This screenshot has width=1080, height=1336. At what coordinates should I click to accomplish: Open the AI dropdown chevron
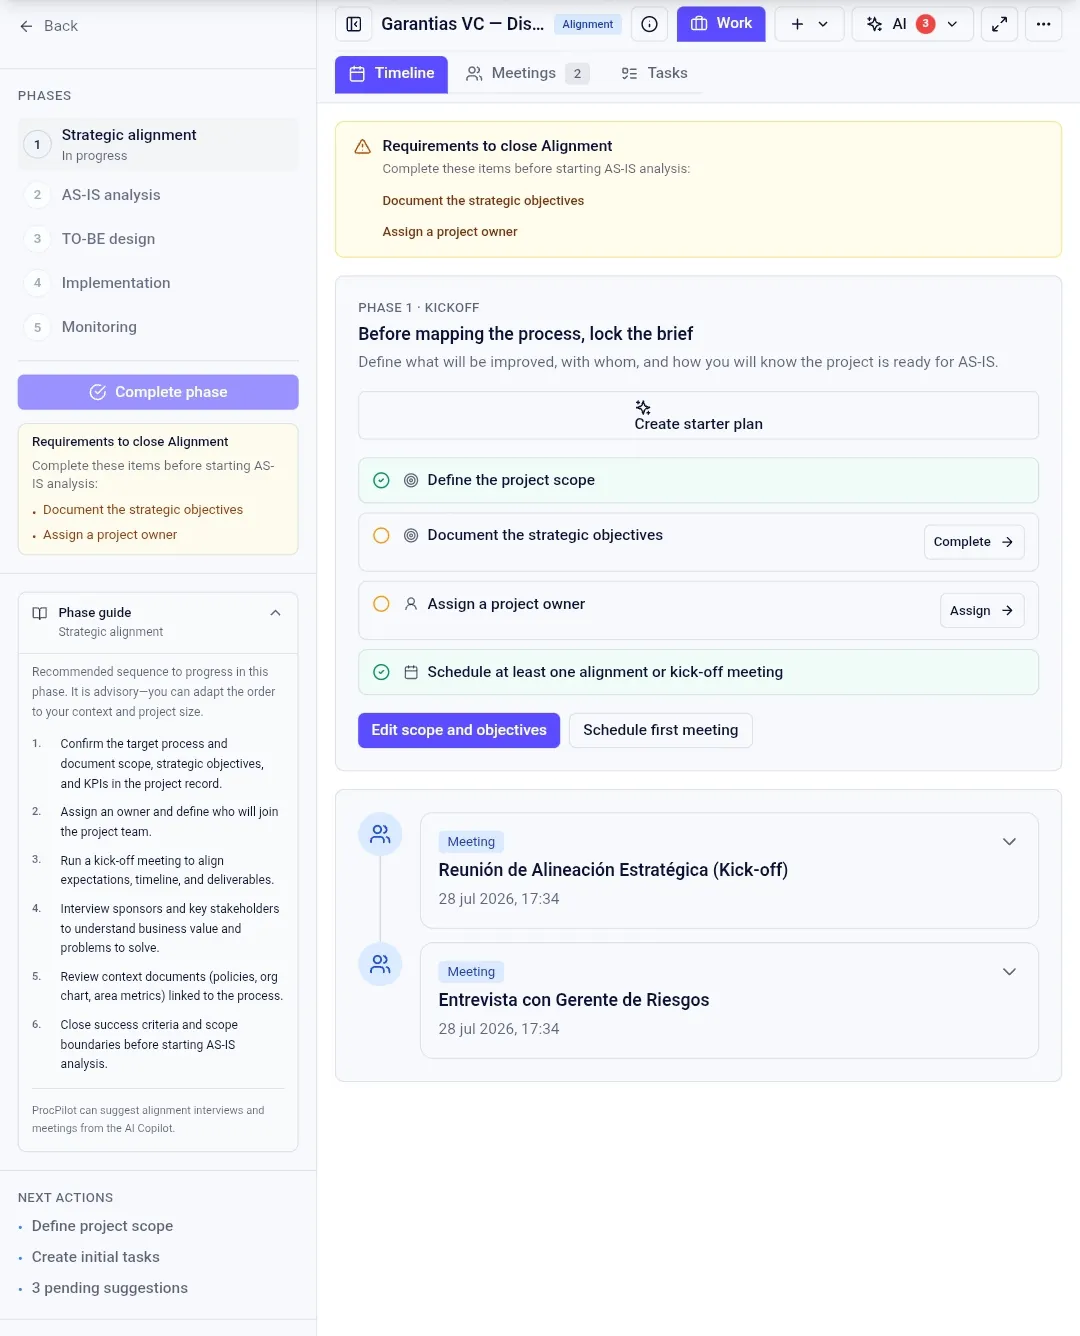pos(952,24)
